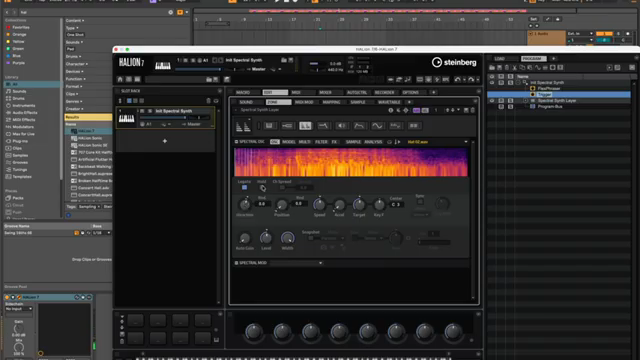
Task: Toggle the Sync checkbox in Spectral Osc
Action: [420, 202]
